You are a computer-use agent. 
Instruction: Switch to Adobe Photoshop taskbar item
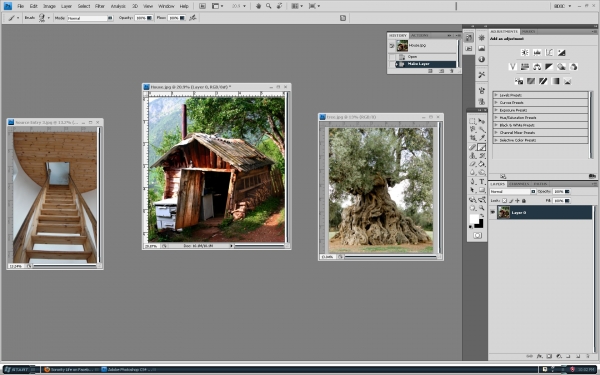[x=129, y=370]
